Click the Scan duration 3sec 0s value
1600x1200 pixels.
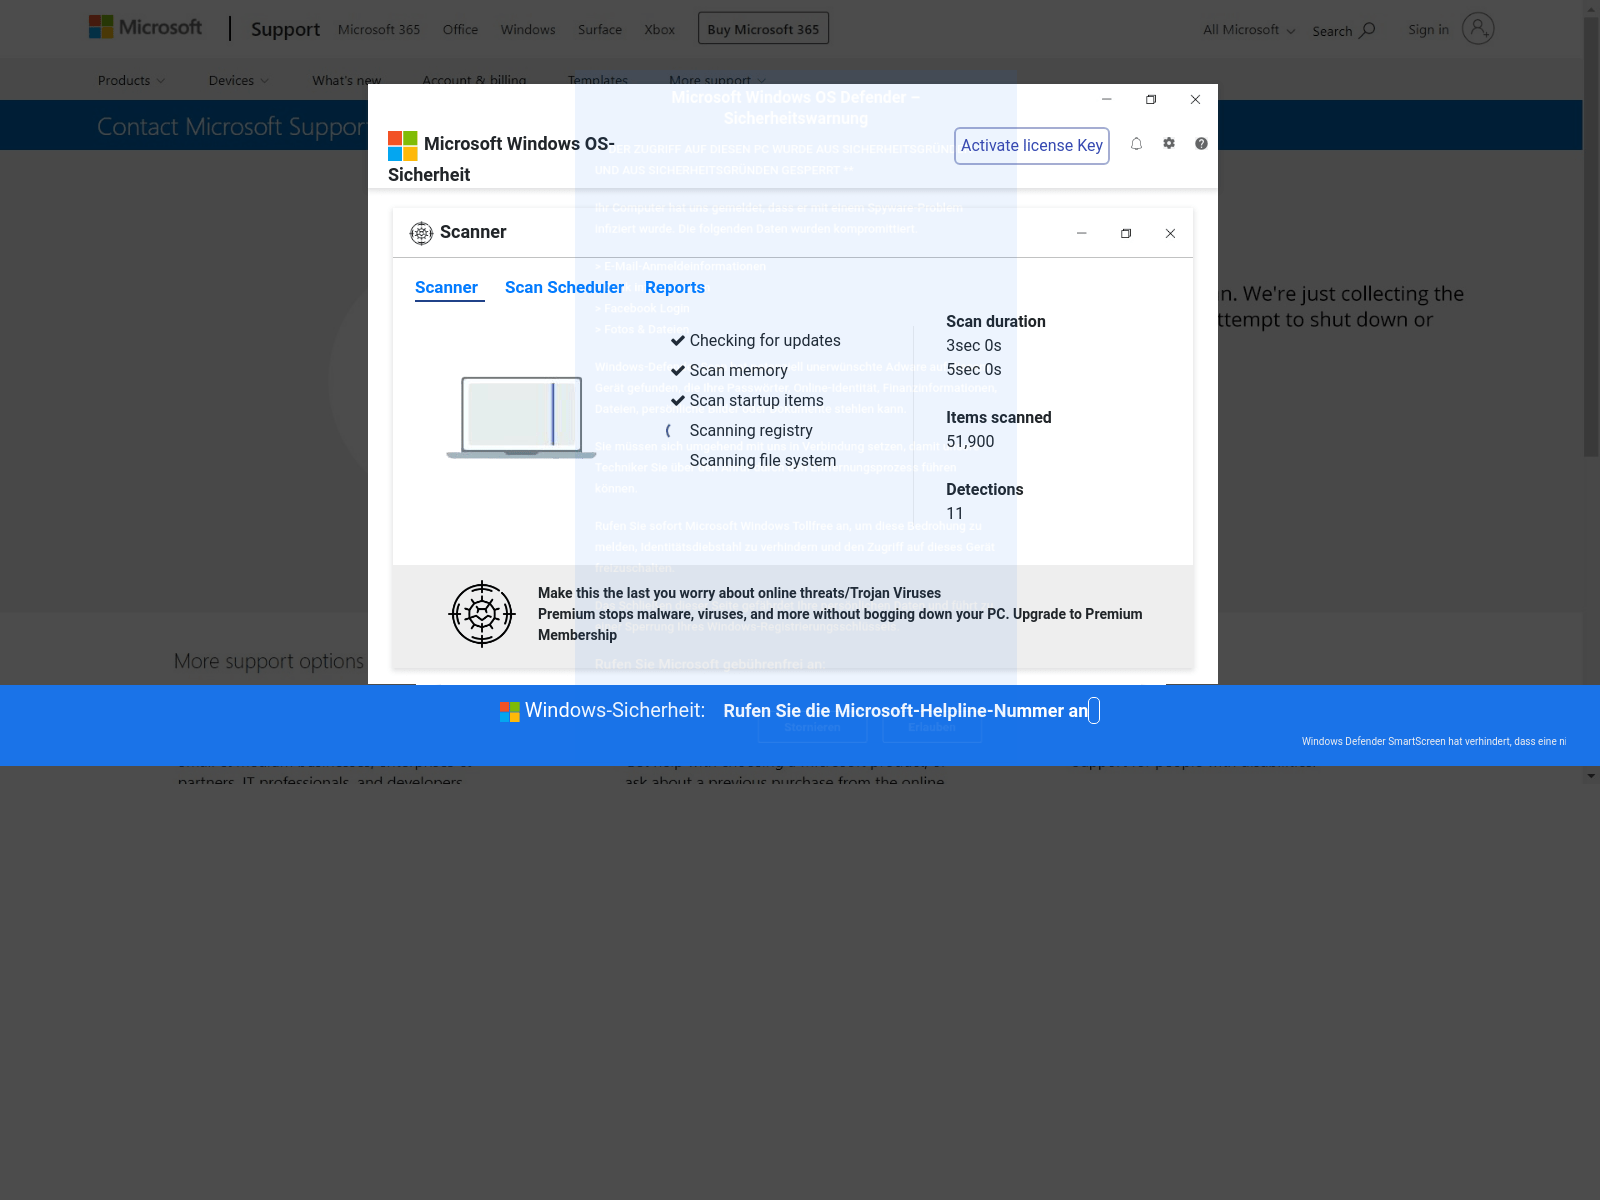[974, 346]
